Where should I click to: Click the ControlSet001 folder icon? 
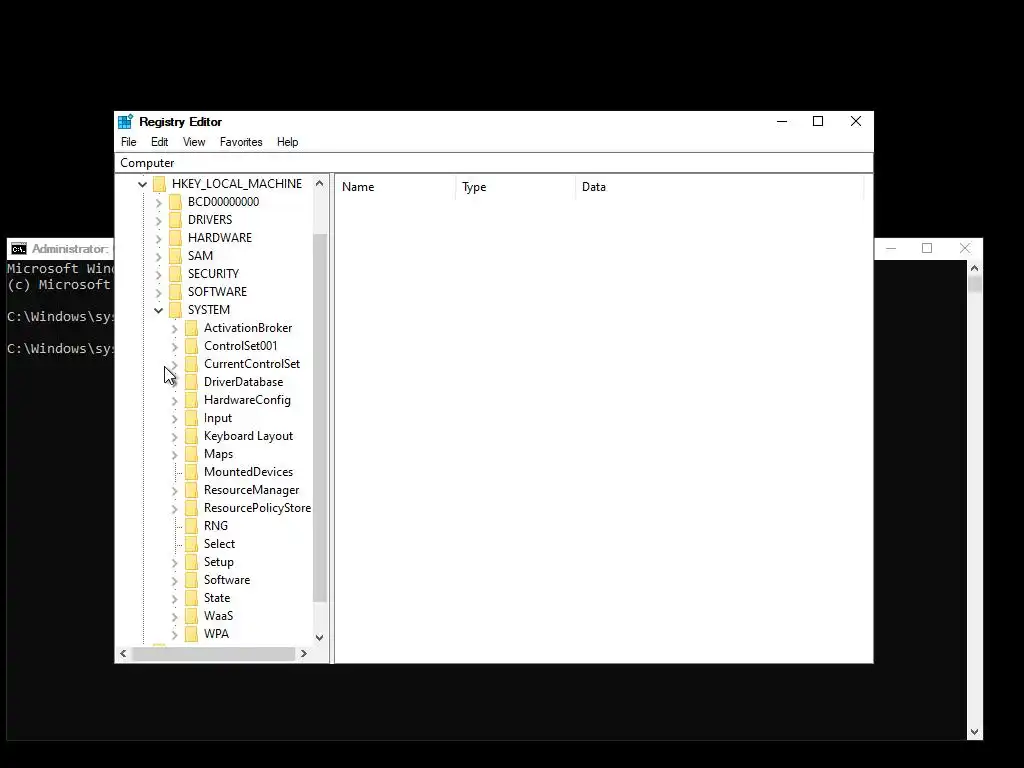pos(191,346)
